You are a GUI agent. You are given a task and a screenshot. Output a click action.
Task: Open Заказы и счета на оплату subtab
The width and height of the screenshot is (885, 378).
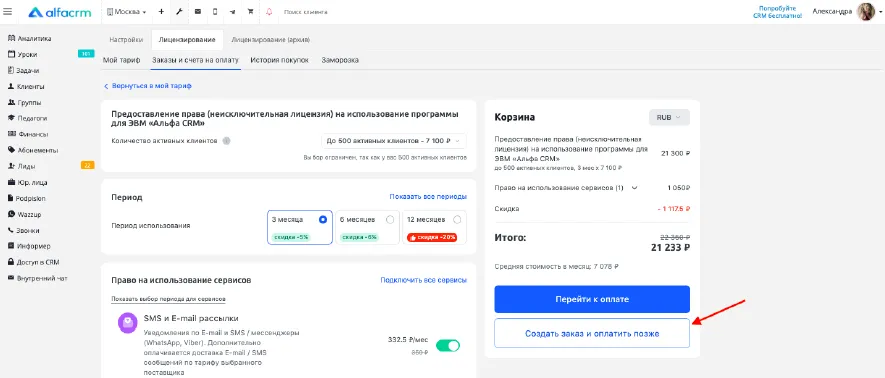(195, 60)
